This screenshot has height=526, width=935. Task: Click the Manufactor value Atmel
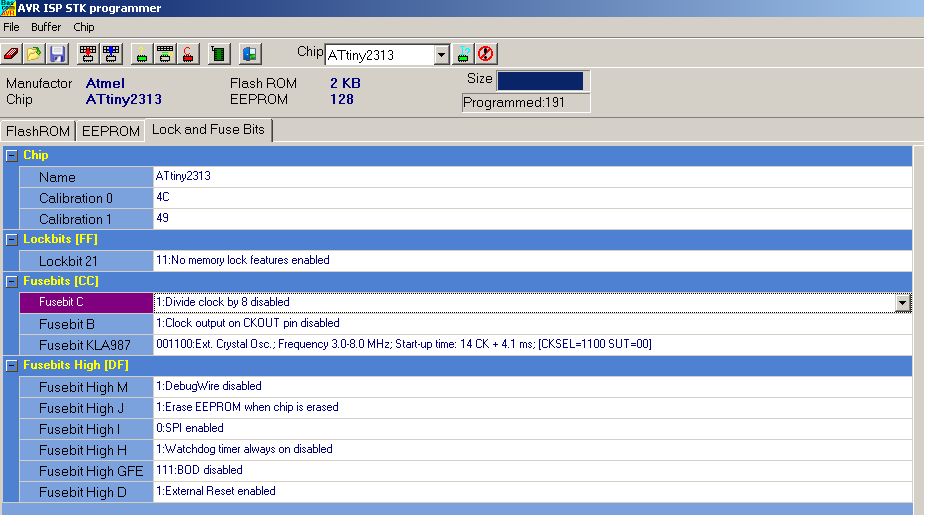[106, 83]
